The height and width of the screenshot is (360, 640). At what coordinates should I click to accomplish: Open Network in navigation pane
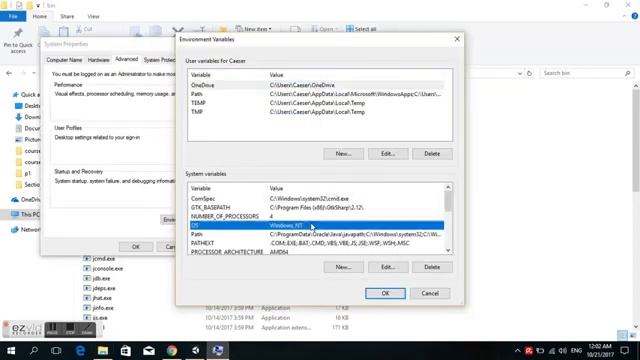[x=26, y=230]
